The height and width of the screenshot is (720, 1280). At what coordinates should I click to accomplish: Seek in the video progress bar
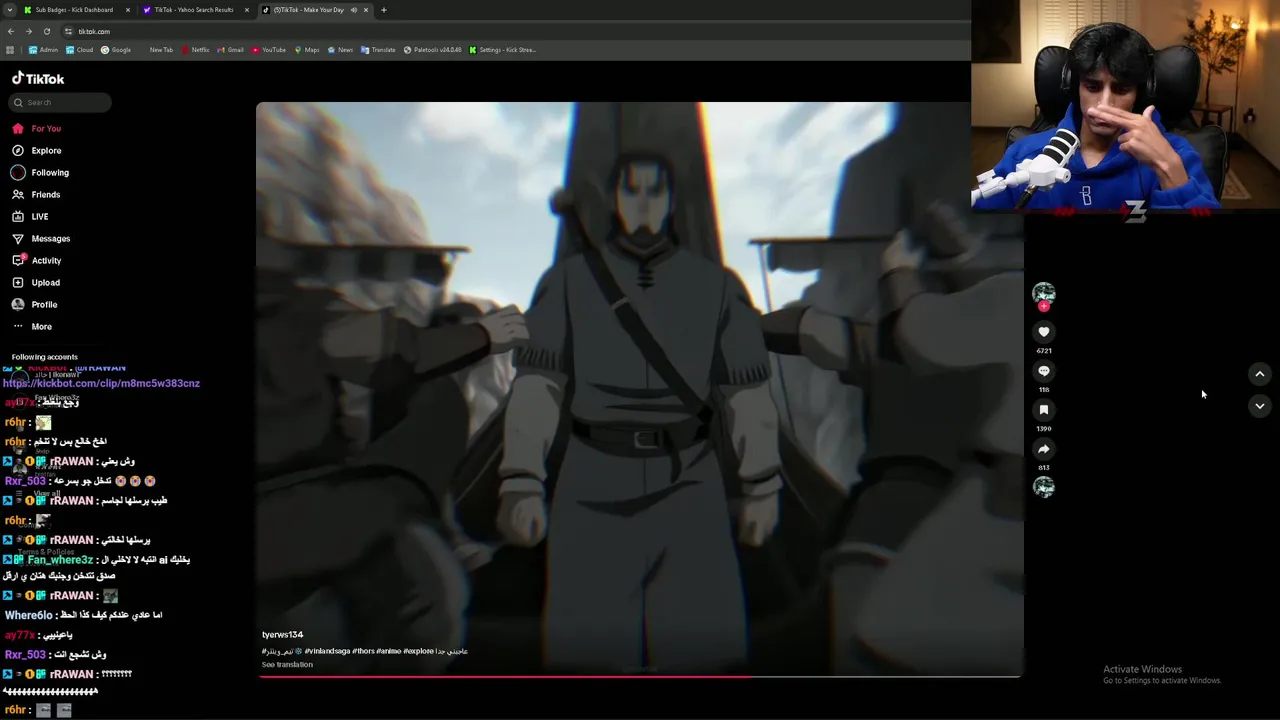[x=640, y=677]
